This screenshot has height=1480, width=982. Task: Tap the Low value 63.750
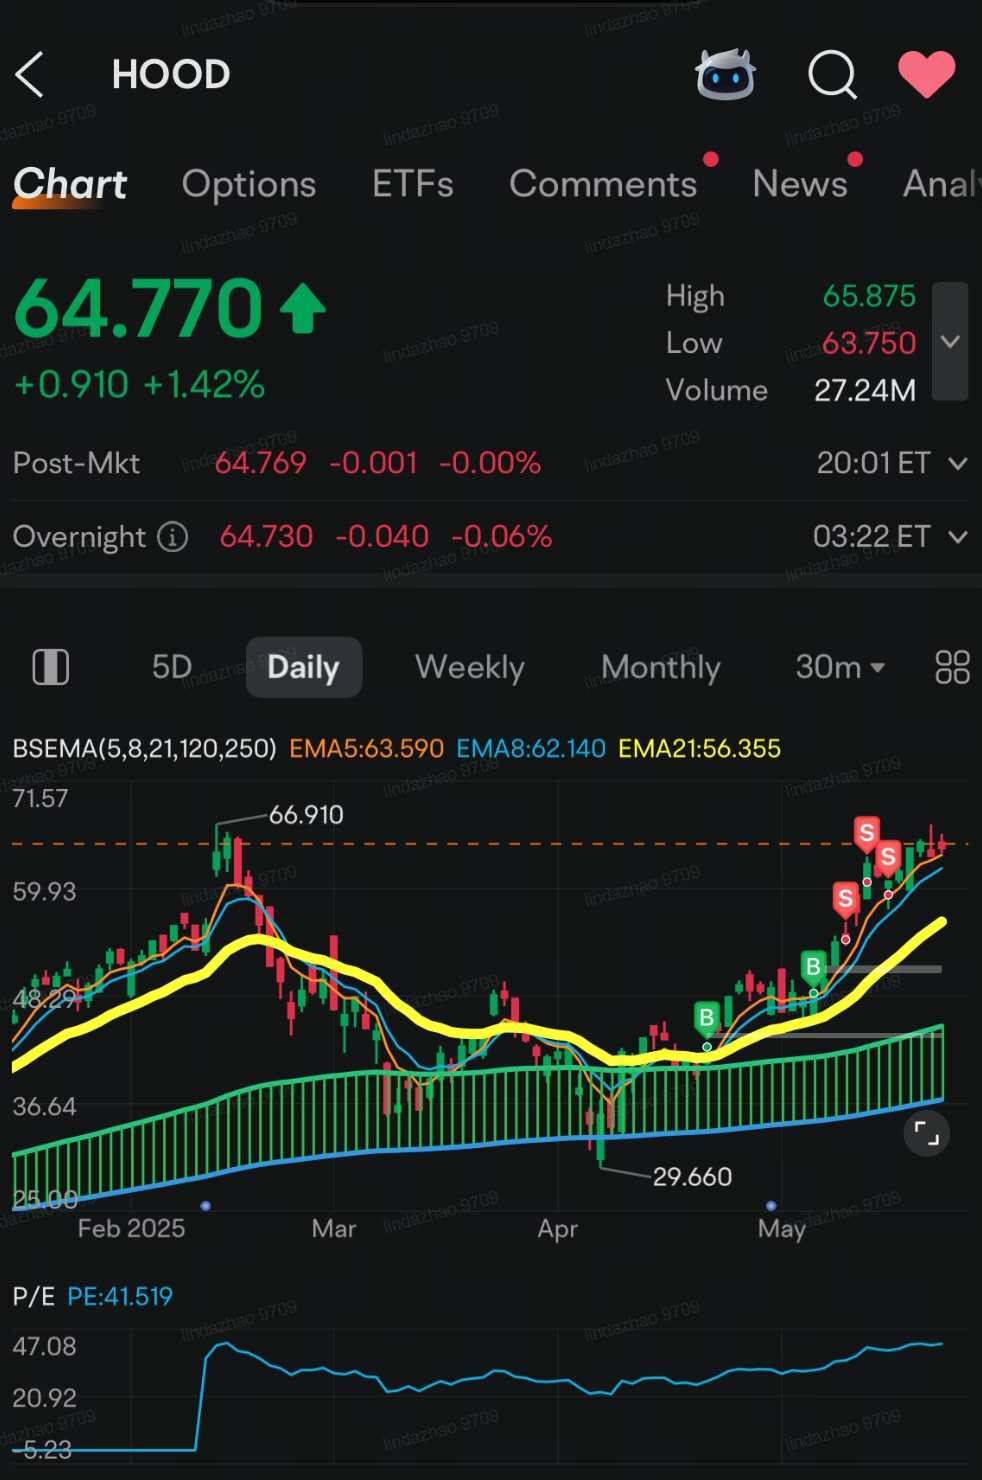coord(869,343)
